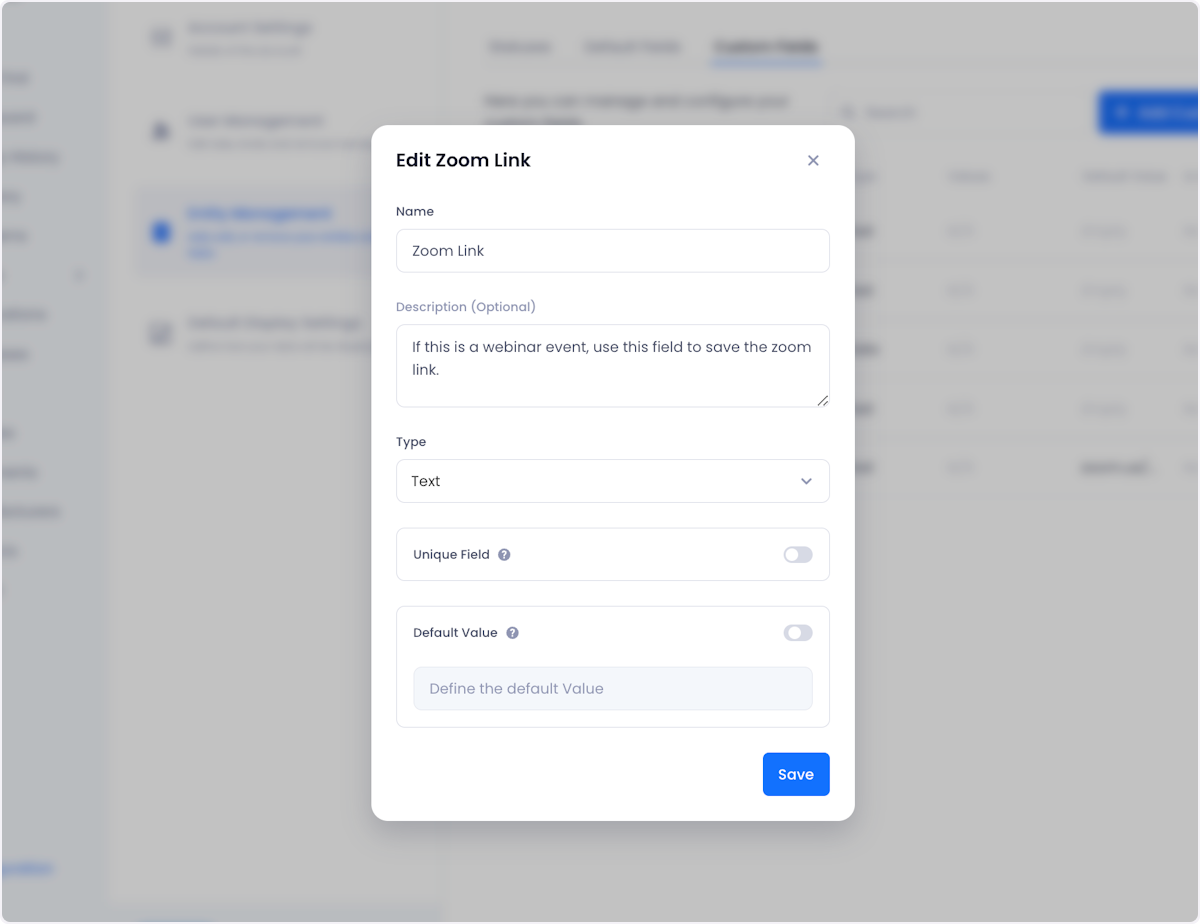Turn on the Default Value toggle

(x=798, y=633)
